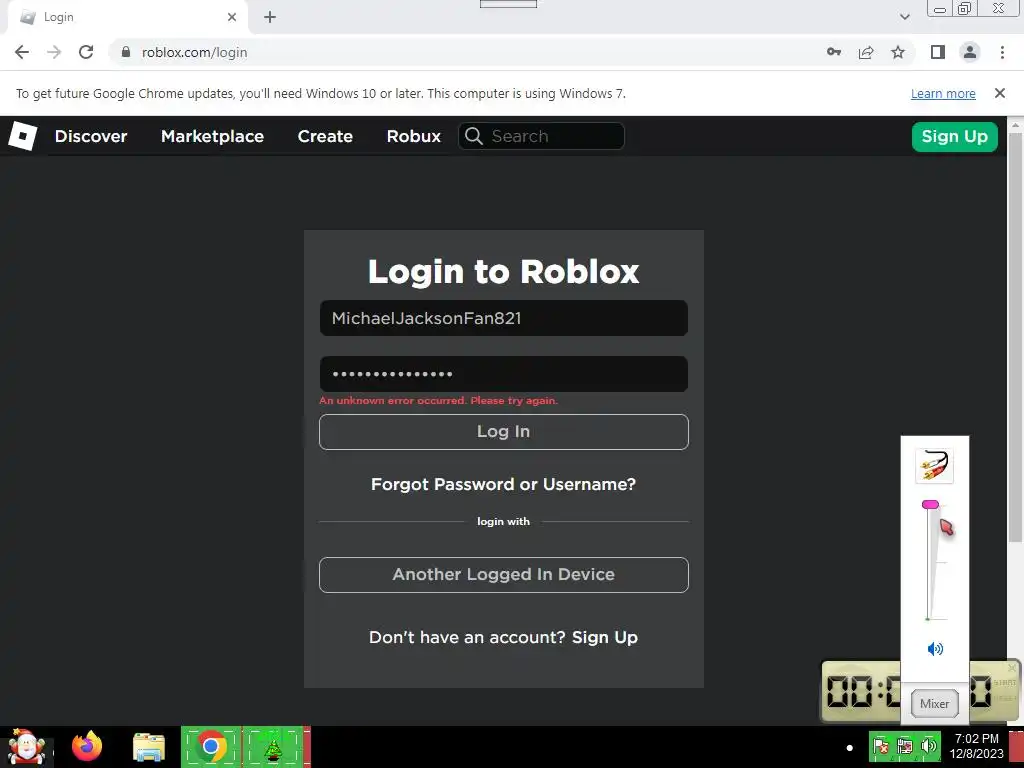
Task: Click the browser forward arrow
Action: click(54, 52)
